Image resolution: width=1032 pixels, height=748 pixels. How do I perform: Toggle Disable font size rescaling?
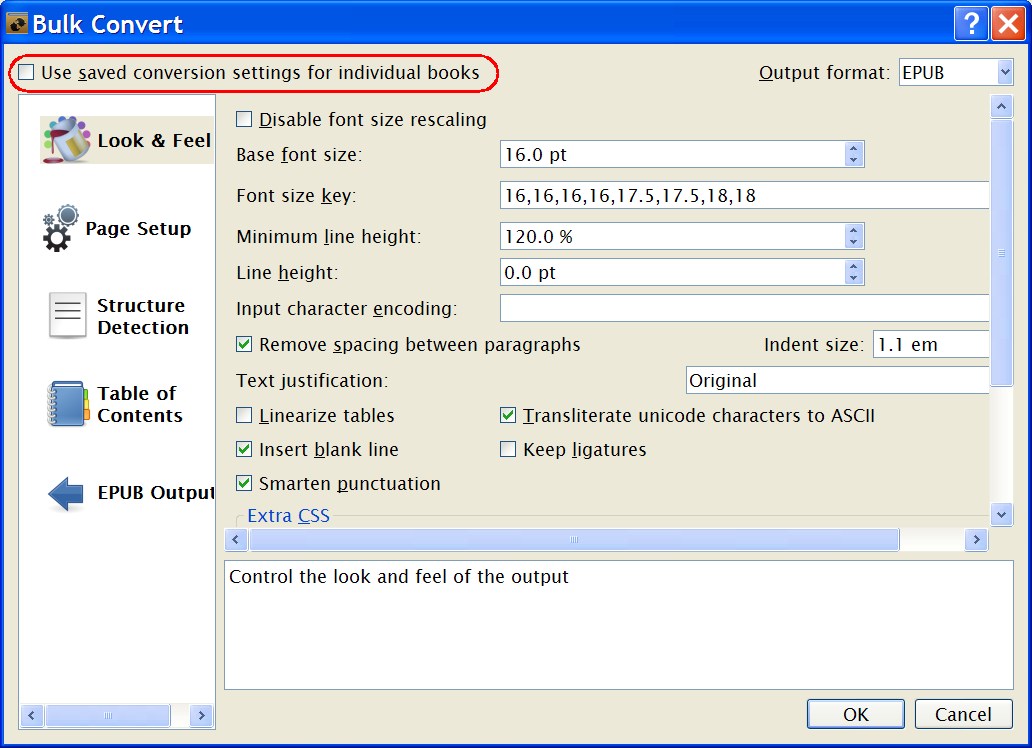coord(244,119)
